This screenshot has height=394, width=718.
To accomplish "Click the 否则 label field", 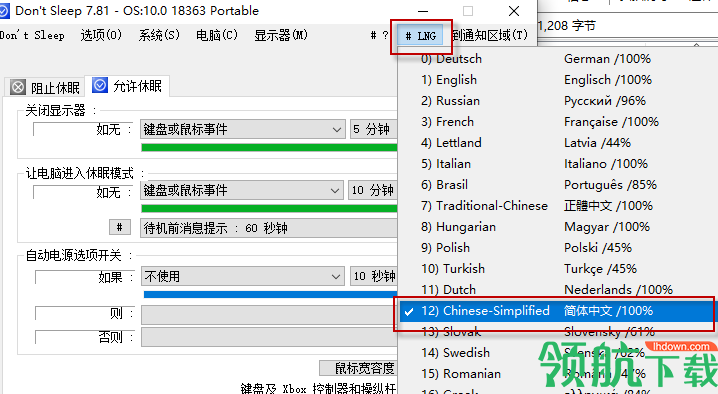I will 85,337.
